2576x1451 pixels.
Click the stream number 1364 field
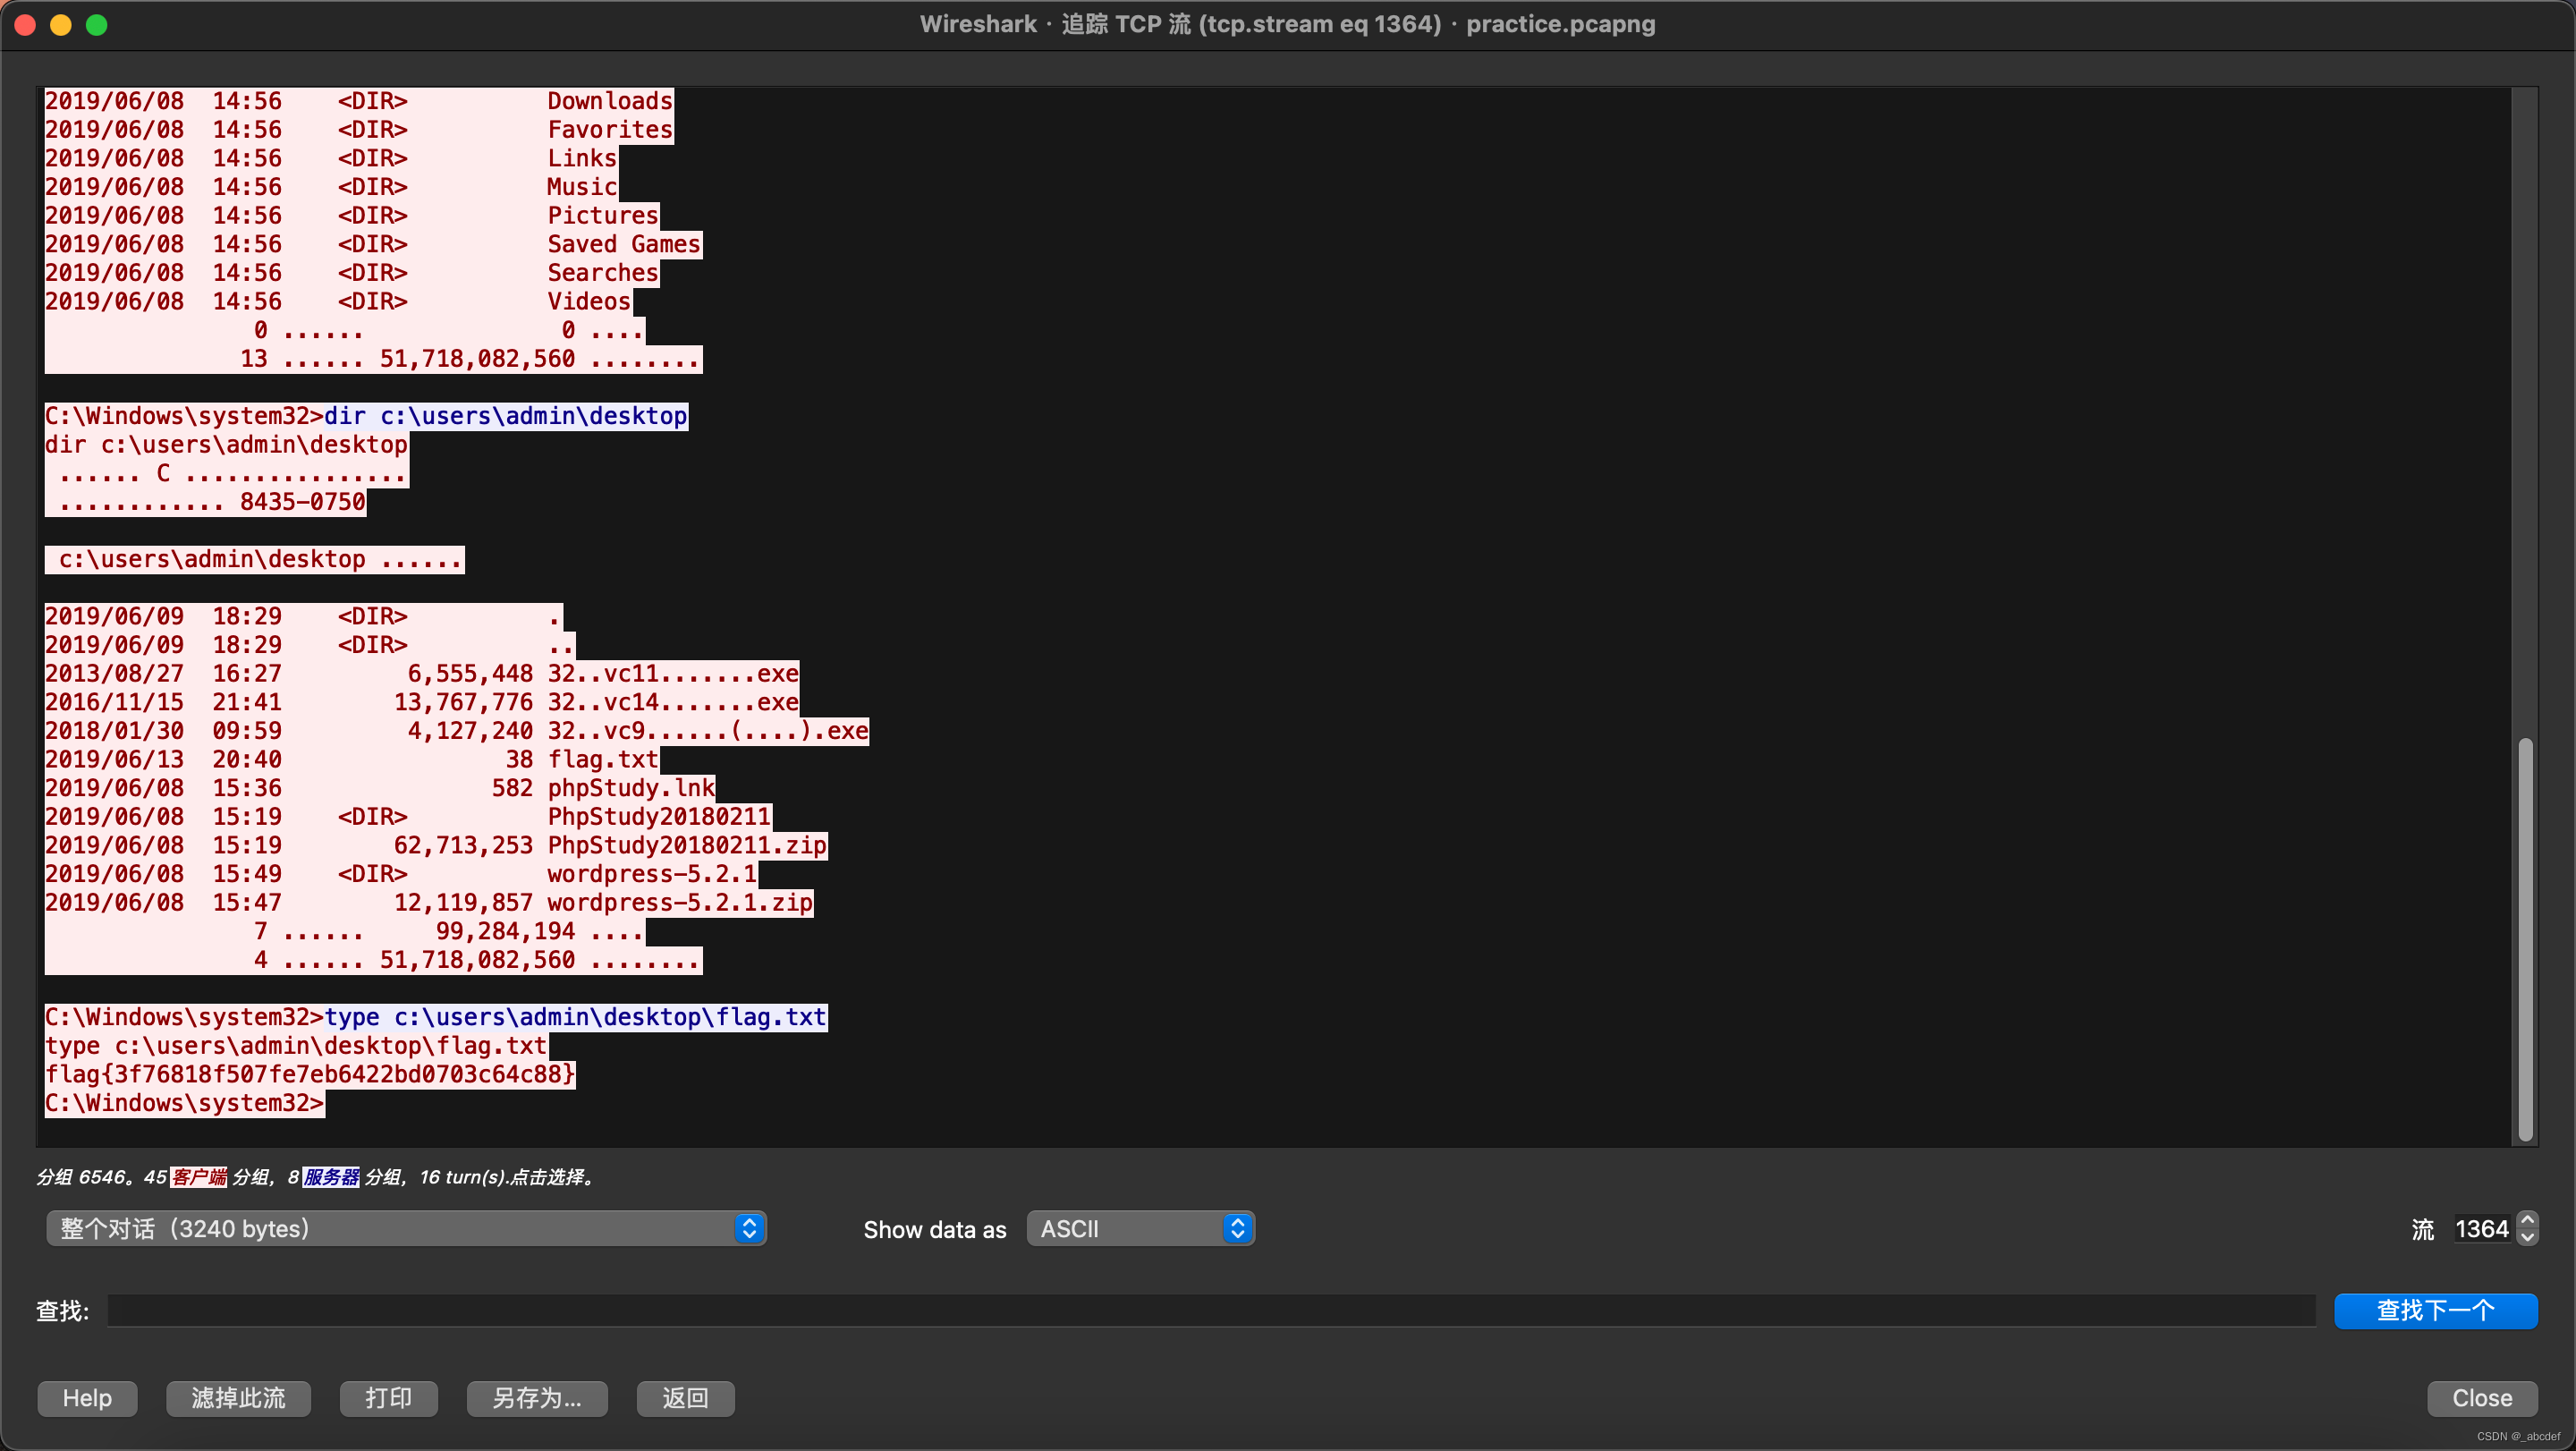point(2481,1229)
